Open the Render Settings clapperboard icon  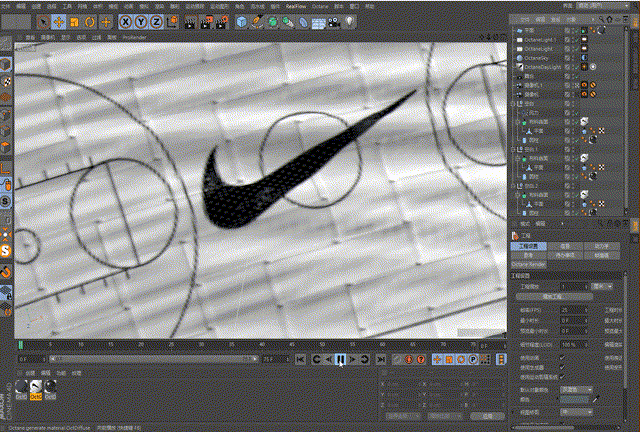[x=222, y=22]
